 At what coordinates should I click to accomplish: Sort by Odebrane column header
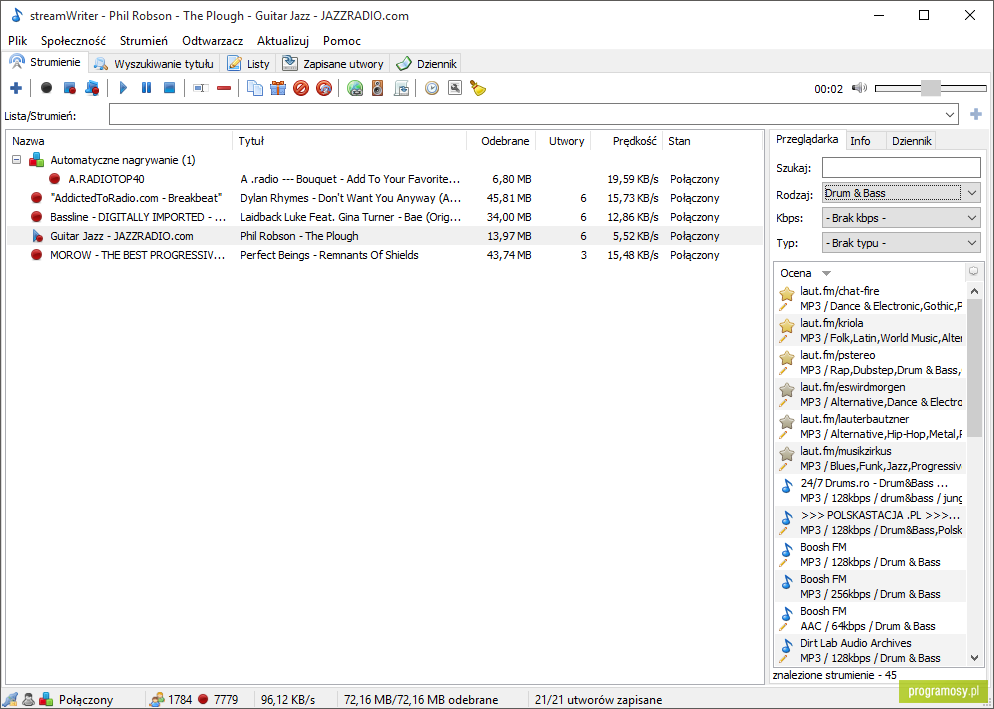(x=501, y=141)
